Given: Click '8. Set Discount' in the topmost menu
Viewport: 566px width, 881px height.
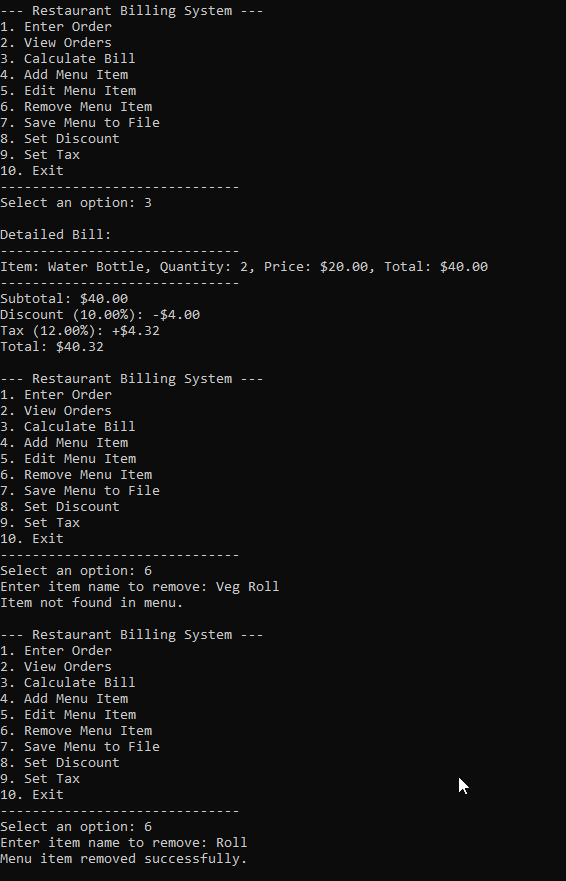Looking at the screenshot, I should pyautogui.click(x=60, y=139).
